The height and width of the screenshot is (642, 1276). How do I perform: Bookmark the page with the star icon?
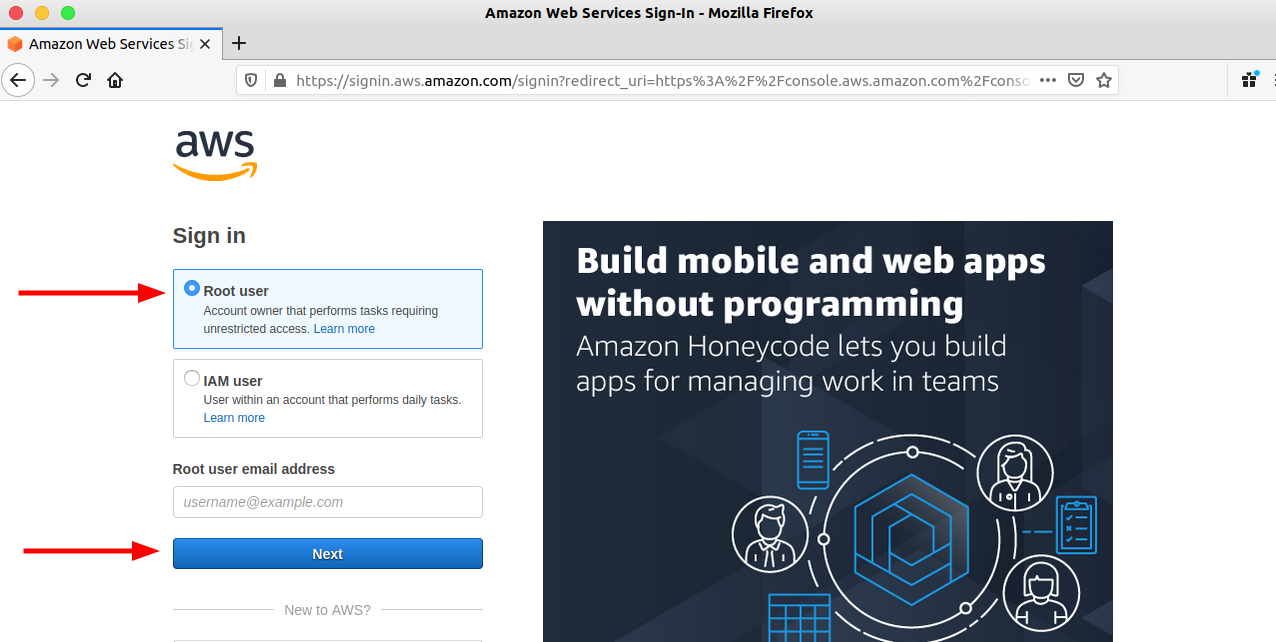click(1103, 80)
